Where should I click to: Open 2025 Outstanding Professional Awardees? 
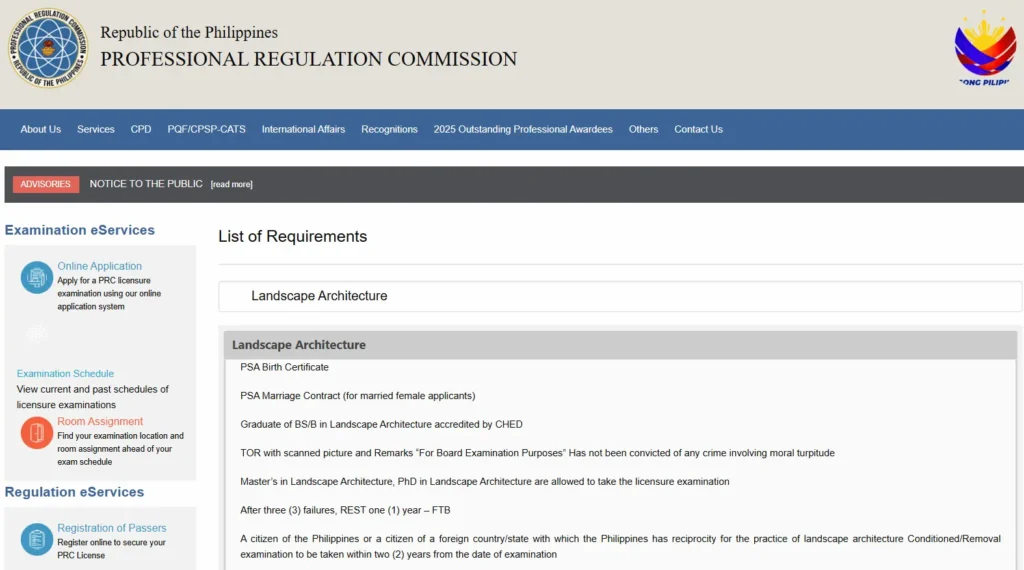pyautogui.click(x=523, y=129)
